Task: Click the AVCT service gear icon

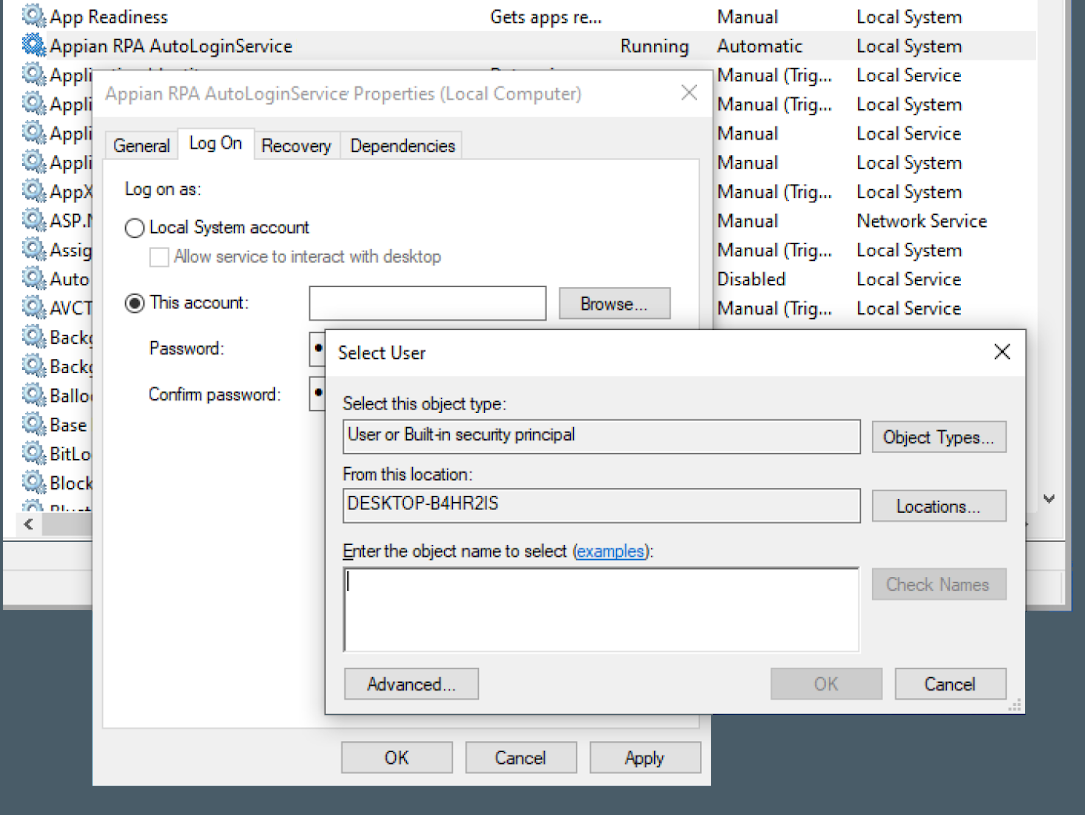Action: tap(33, 307)
